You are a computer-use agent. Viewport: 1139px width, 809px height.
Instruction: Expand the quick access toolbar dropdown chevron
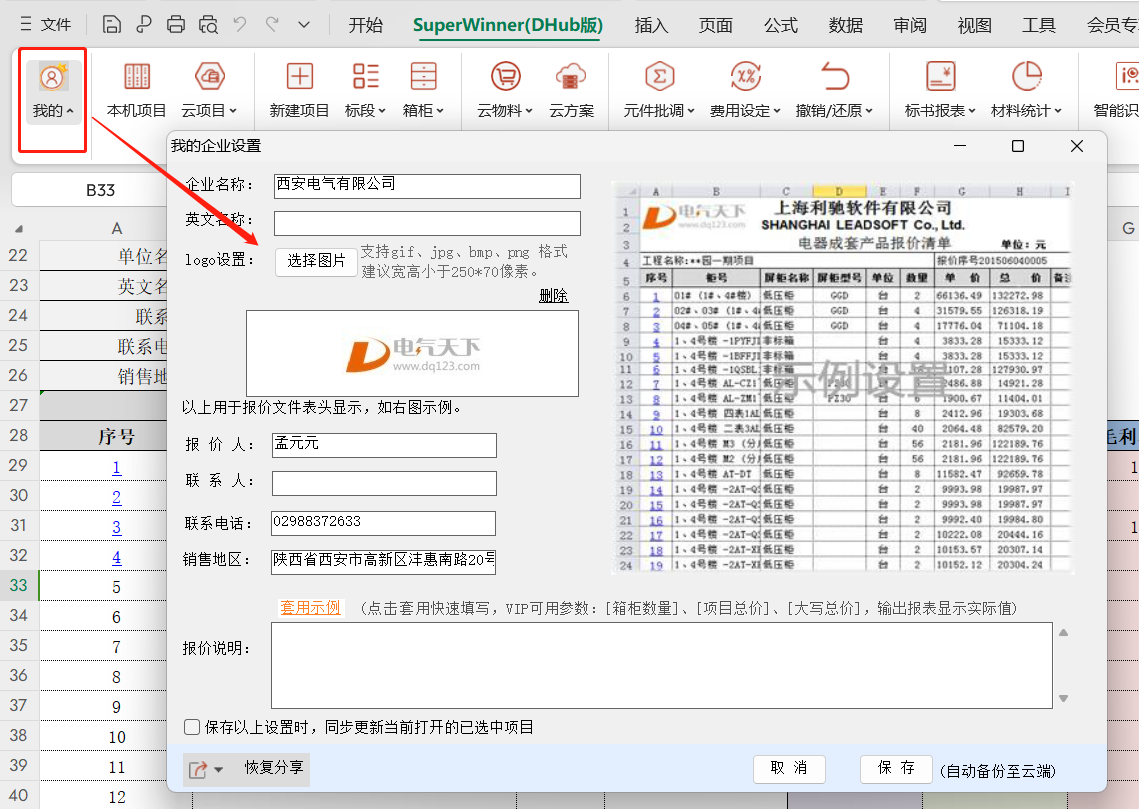(x=304, y=25)
